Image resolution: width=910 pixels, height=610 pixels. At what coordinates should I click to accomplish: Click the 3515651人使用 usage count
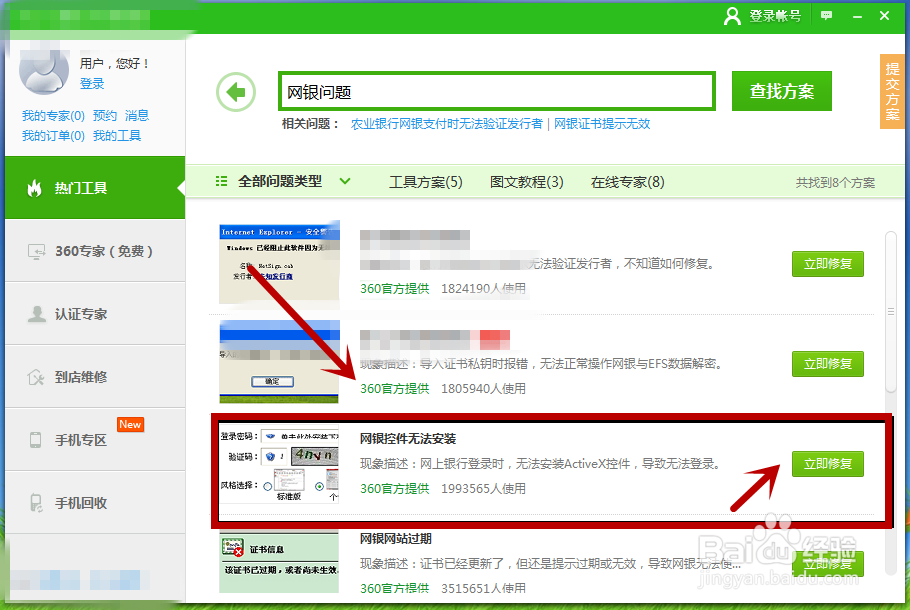[483, 589]
